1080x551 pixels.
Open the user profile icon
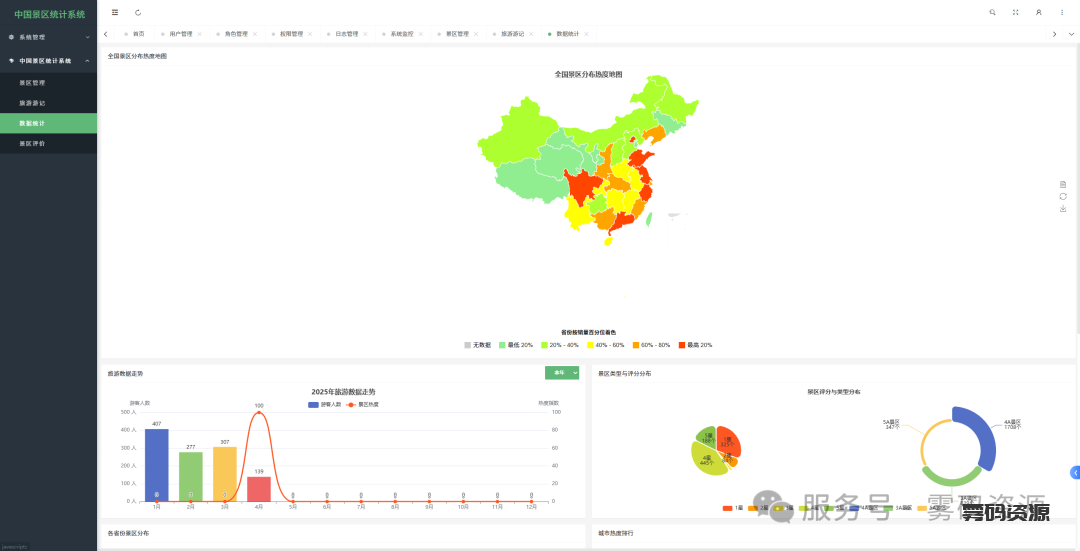pos(1038,12)
